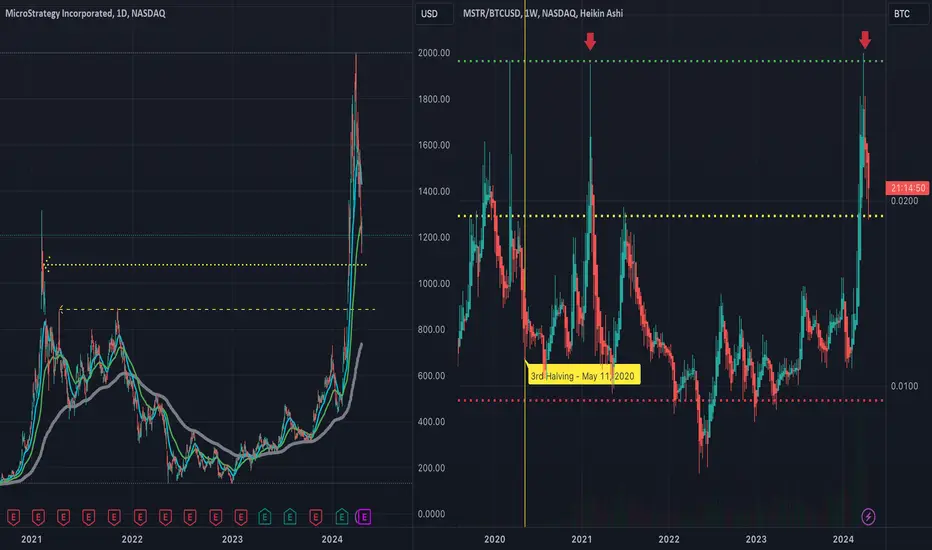Click the leftmost red earnings E marker
The image size is (932, 550).
[x=12, y=517]
